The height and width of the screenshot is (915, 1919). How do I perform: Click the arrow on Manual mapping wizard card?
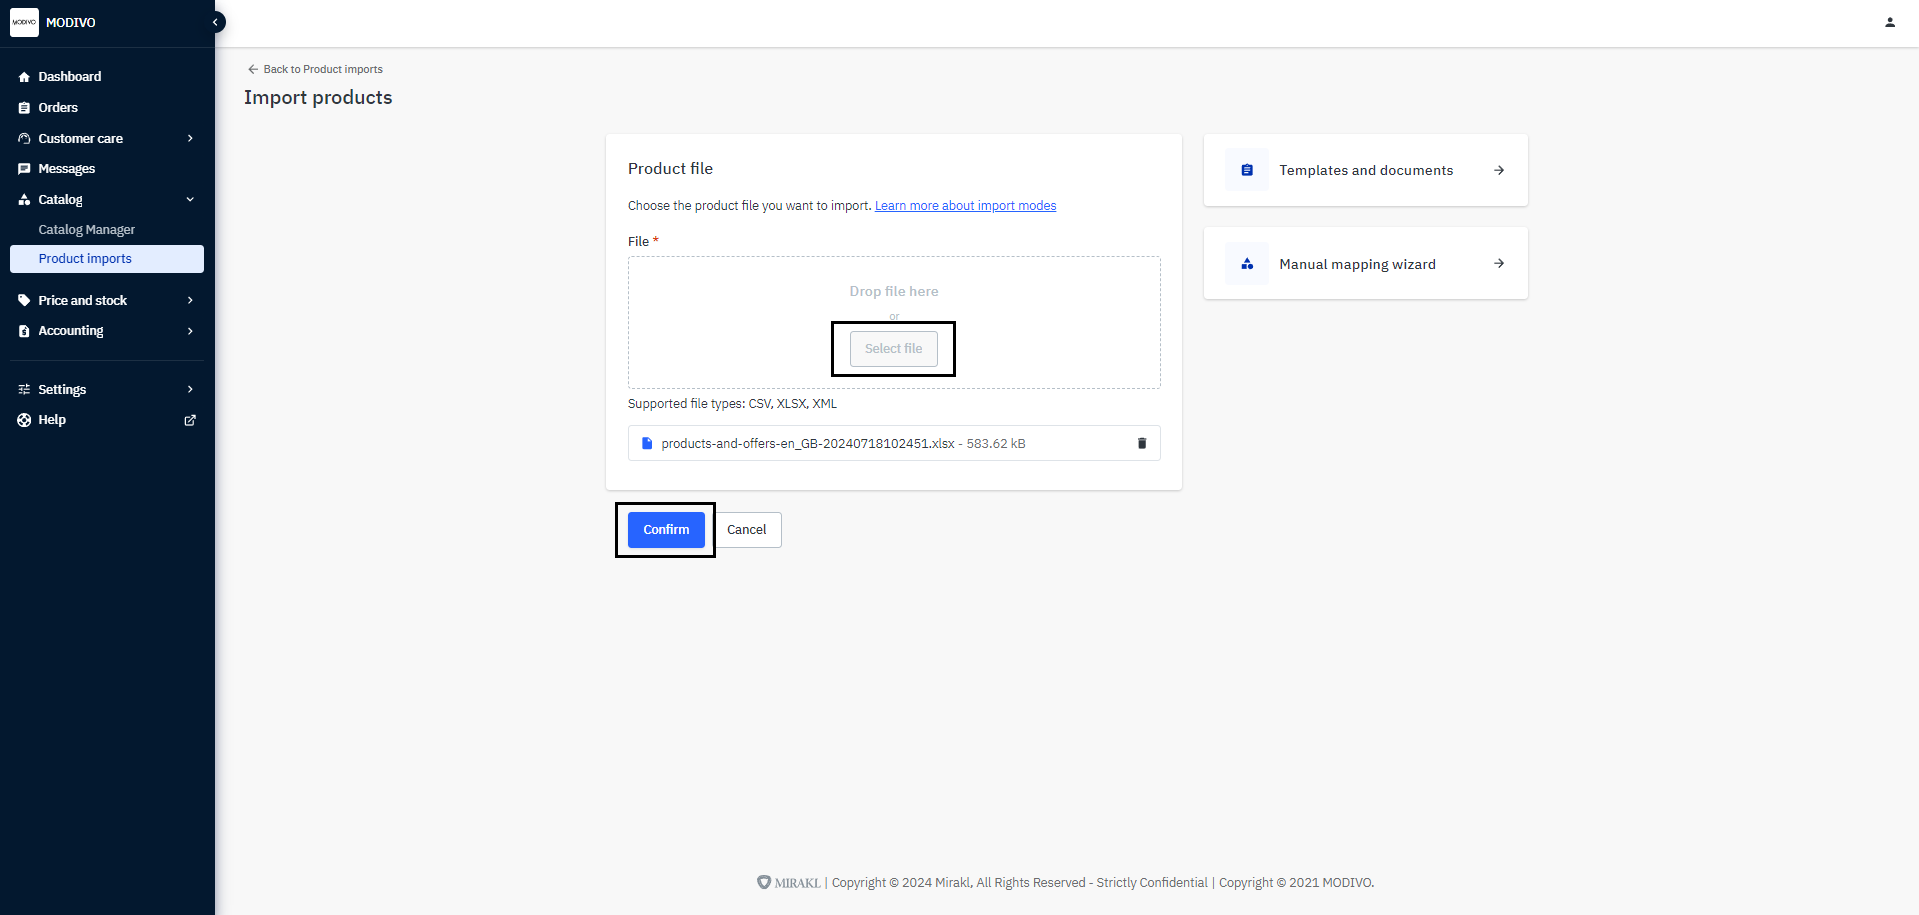[1499, 264]
